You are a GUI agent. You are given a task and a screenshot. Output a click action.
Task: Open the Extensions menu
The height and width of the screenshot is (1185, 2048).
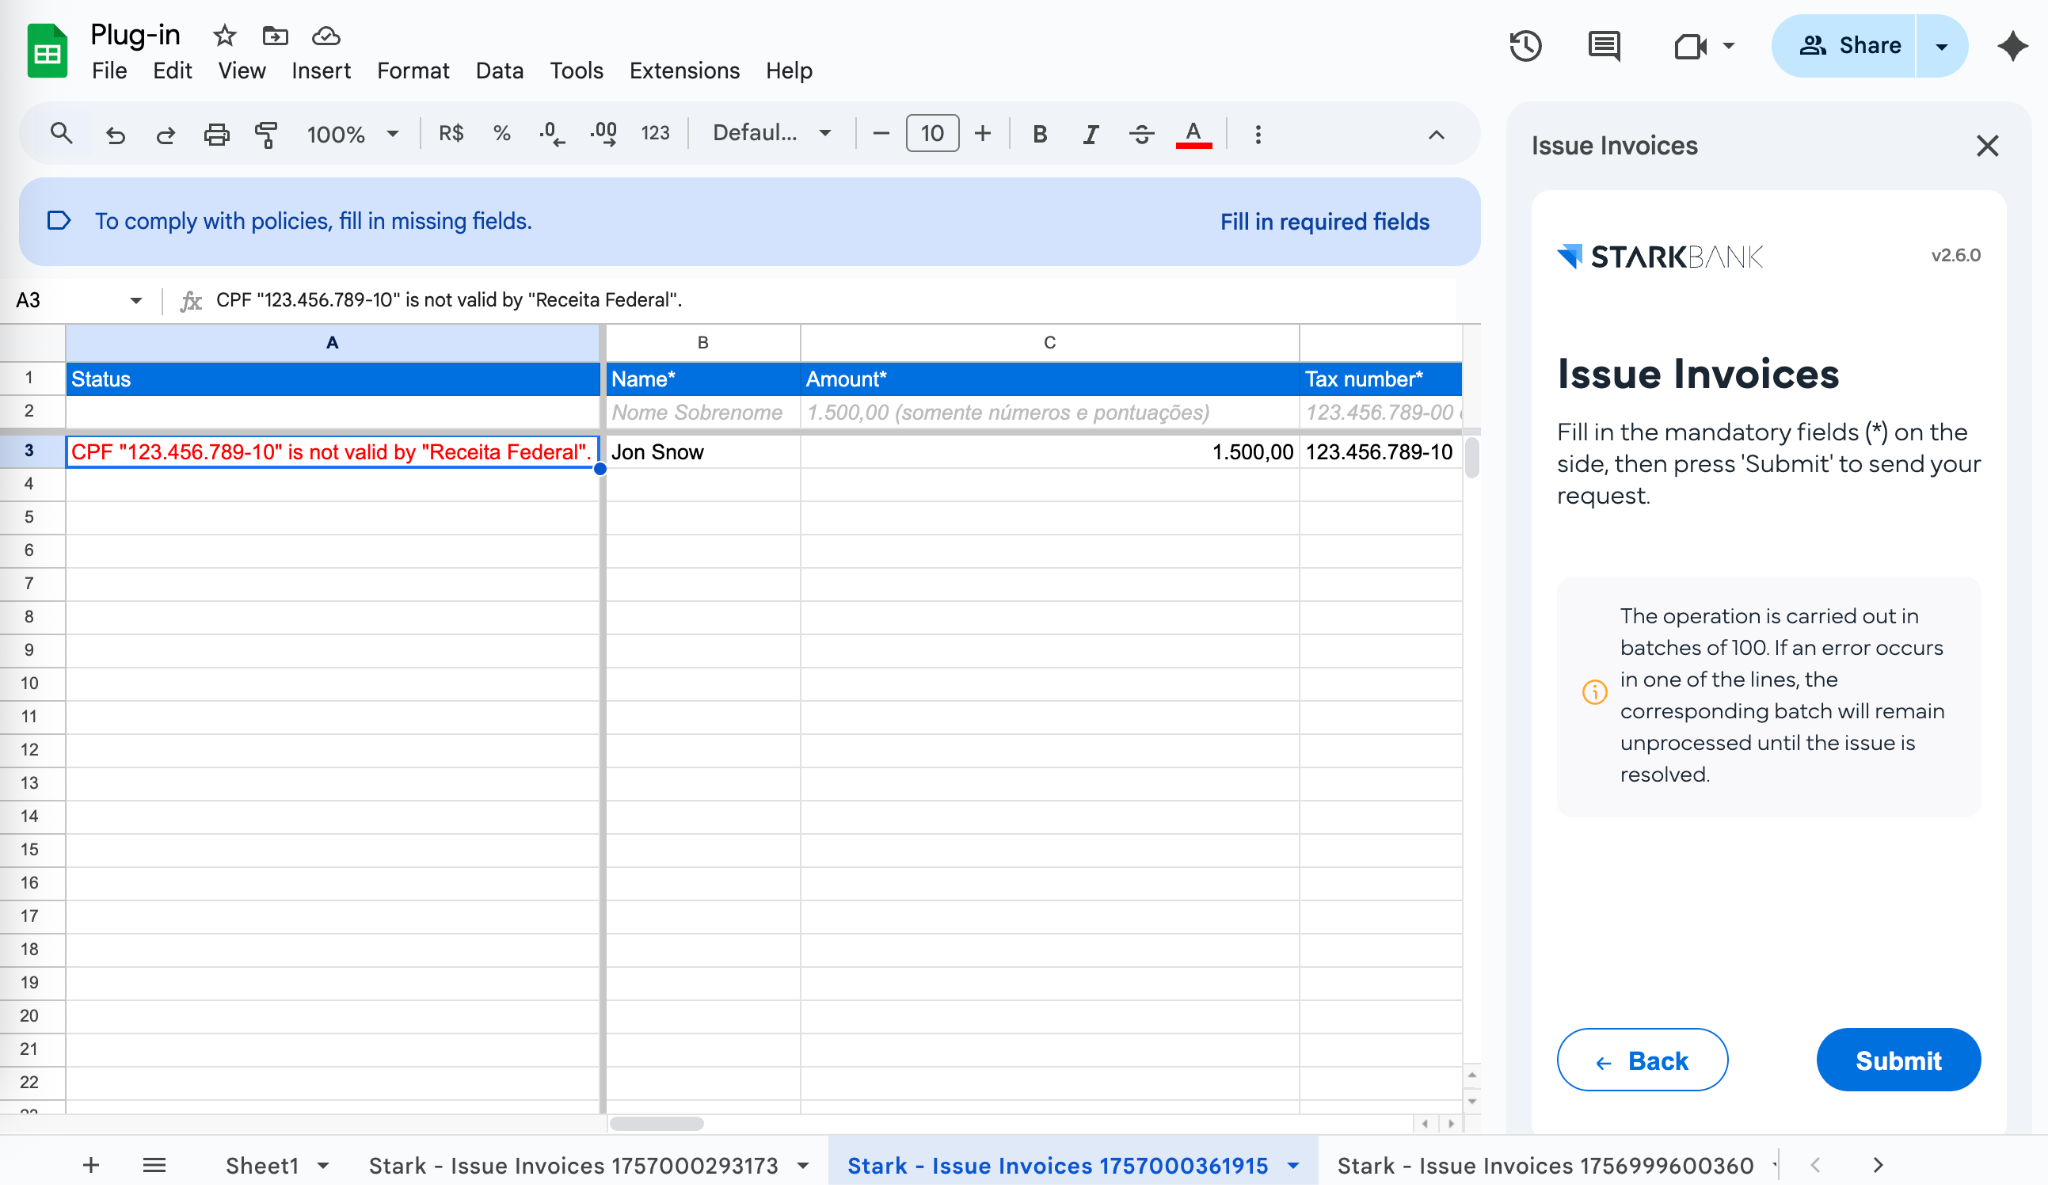684,71
